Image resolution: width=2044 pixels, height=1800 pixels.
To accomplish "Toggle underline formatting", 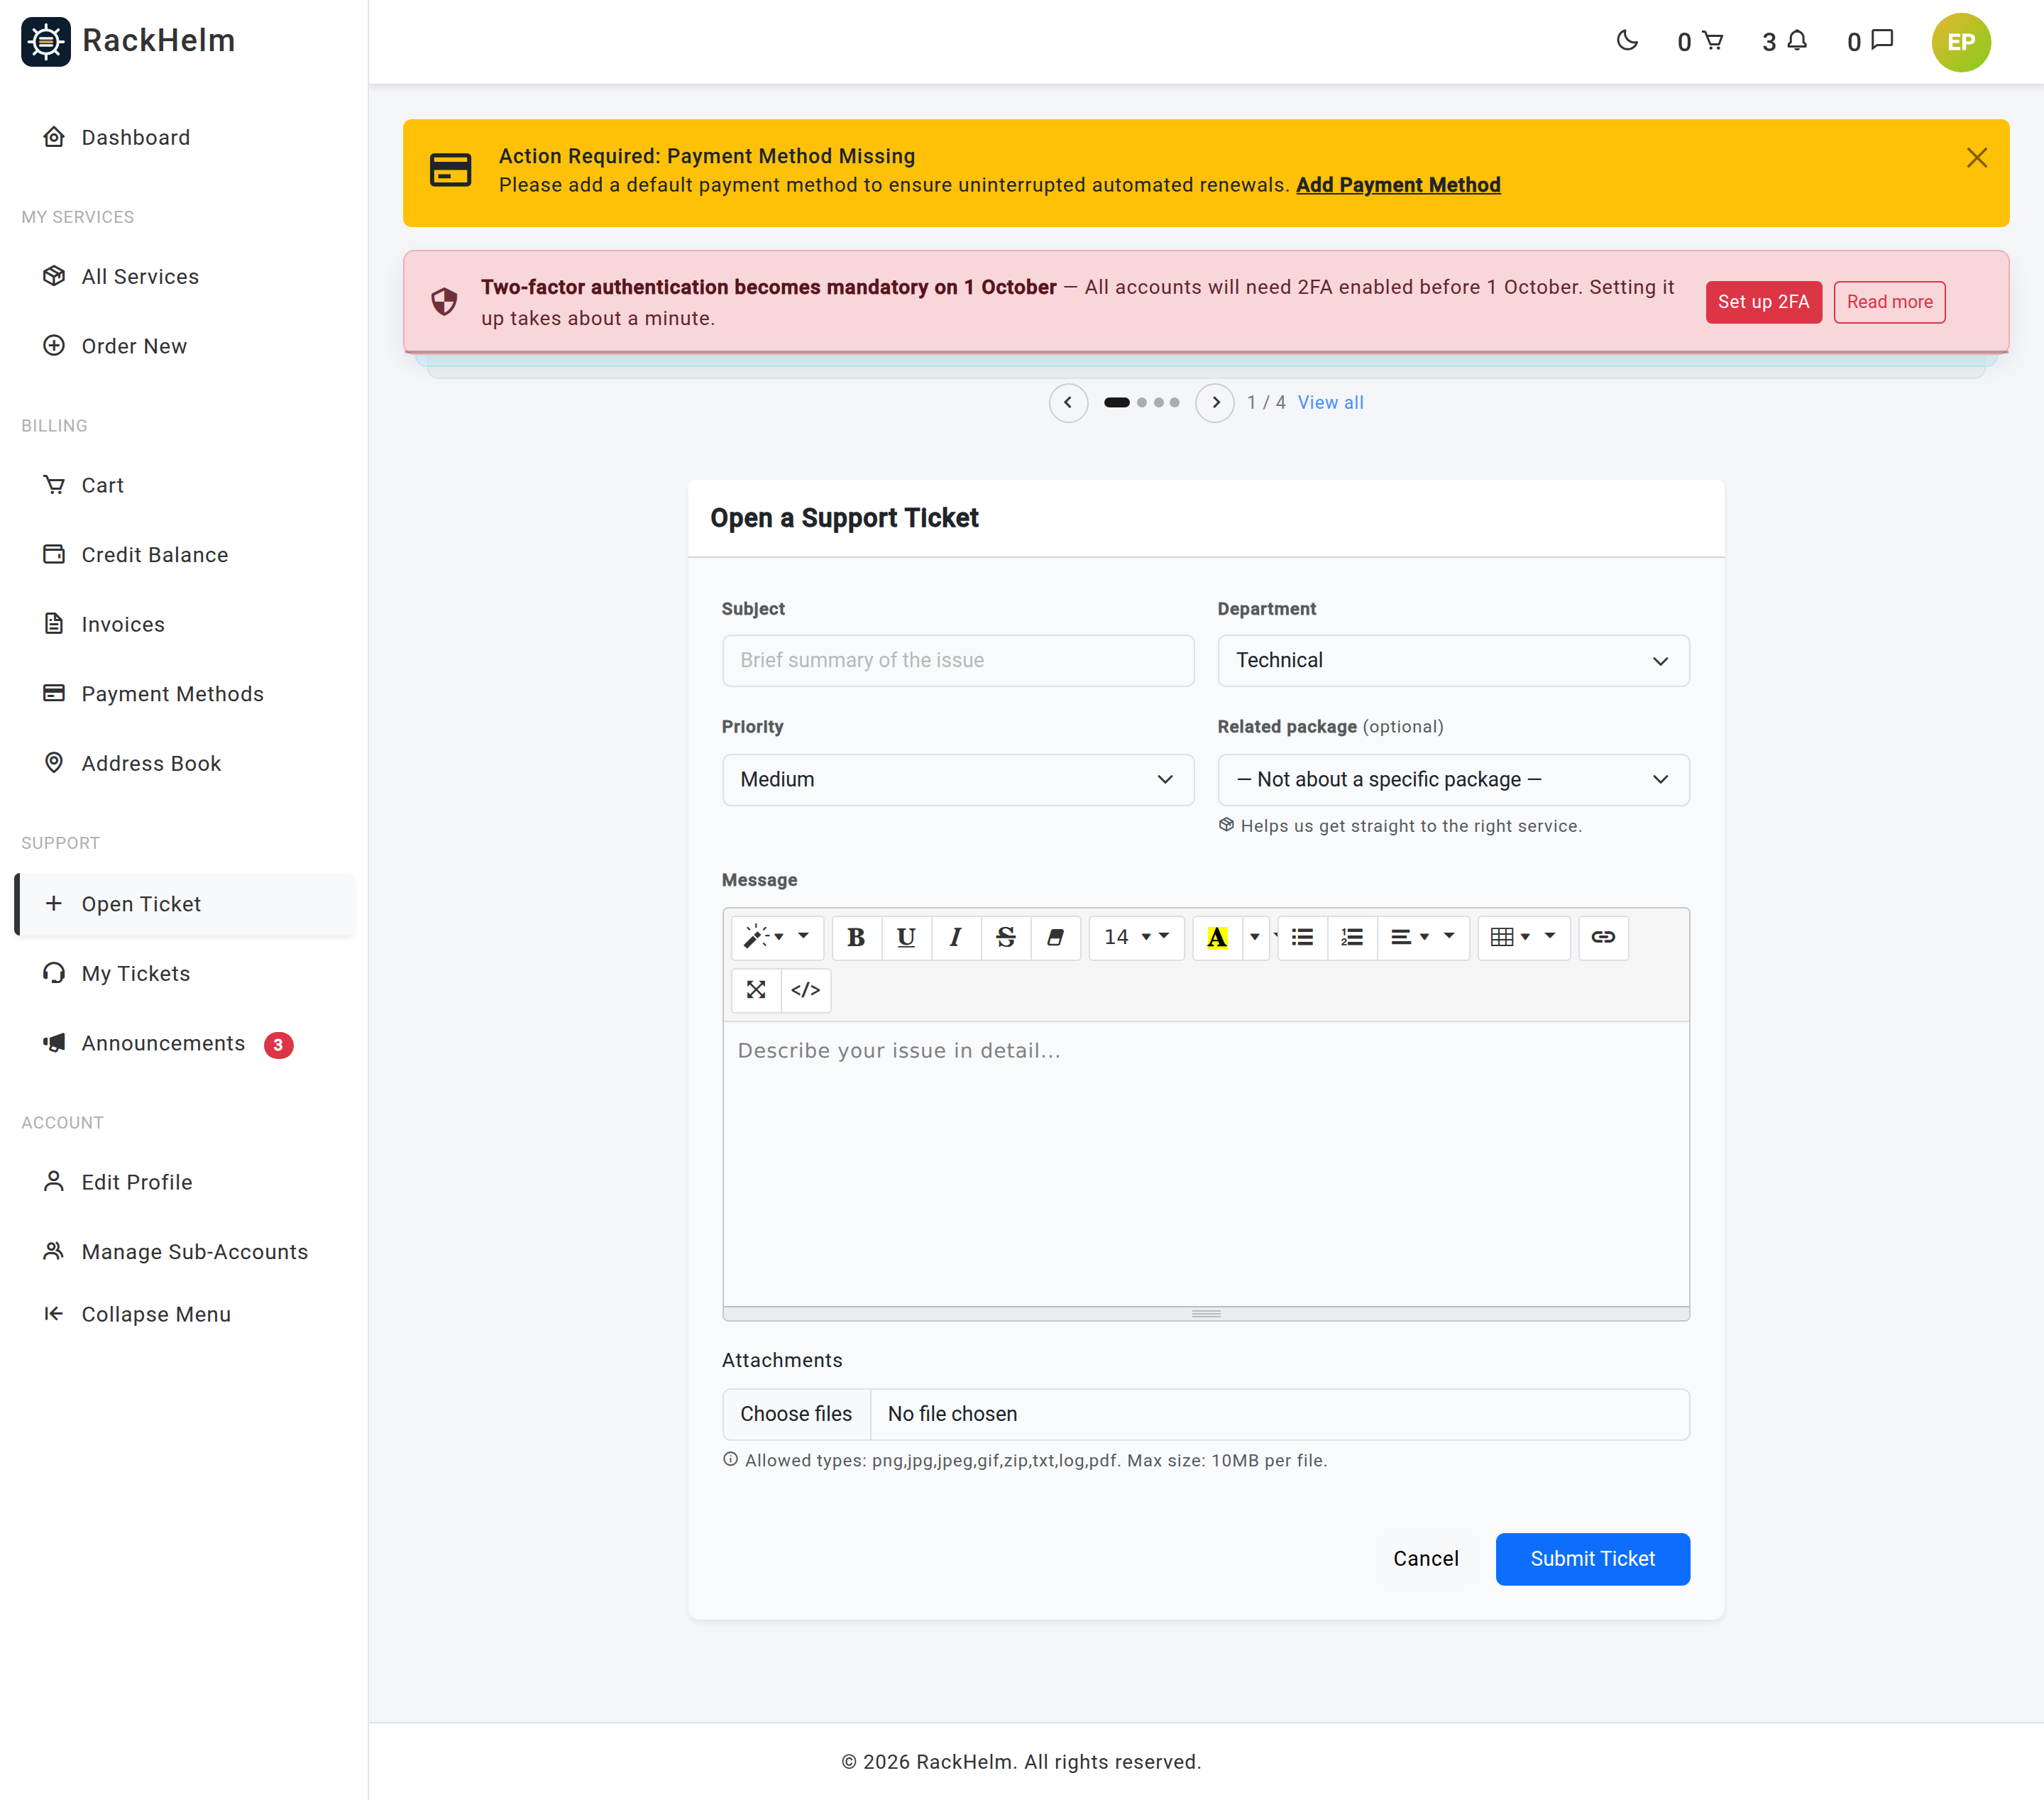I will pos(906,938).
